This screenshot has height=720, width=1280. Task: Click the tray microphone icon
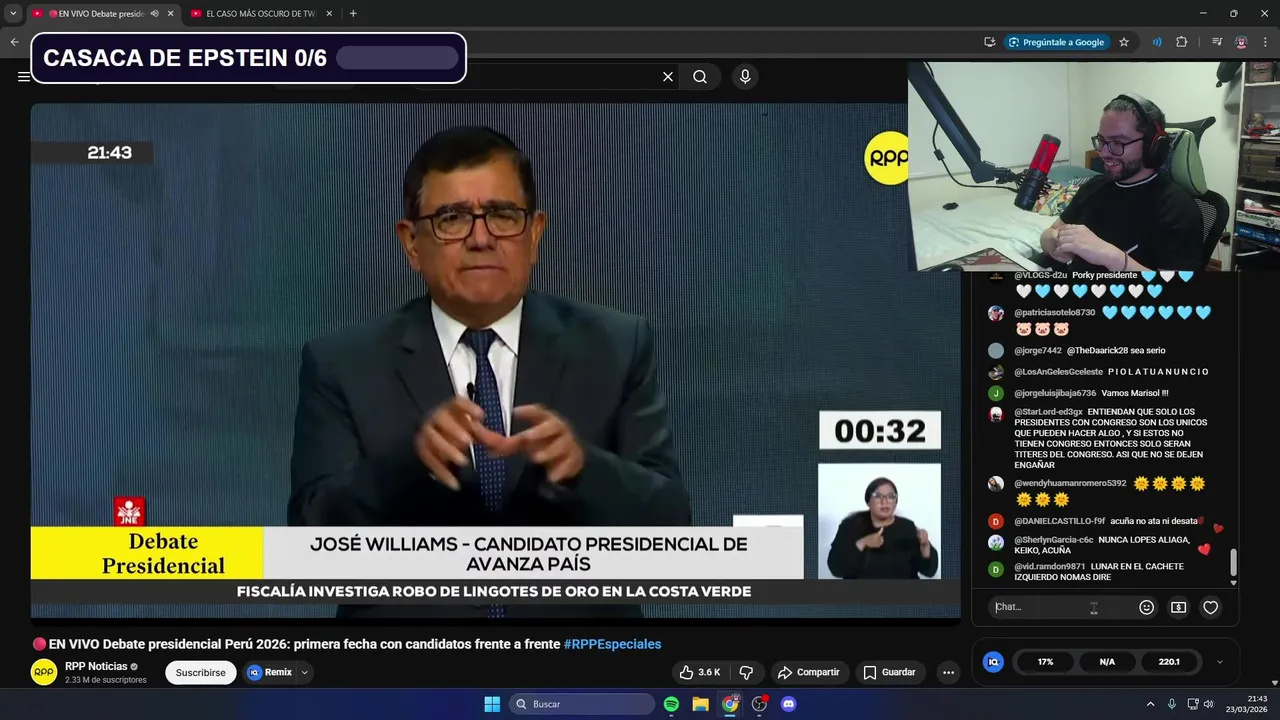1172,704
